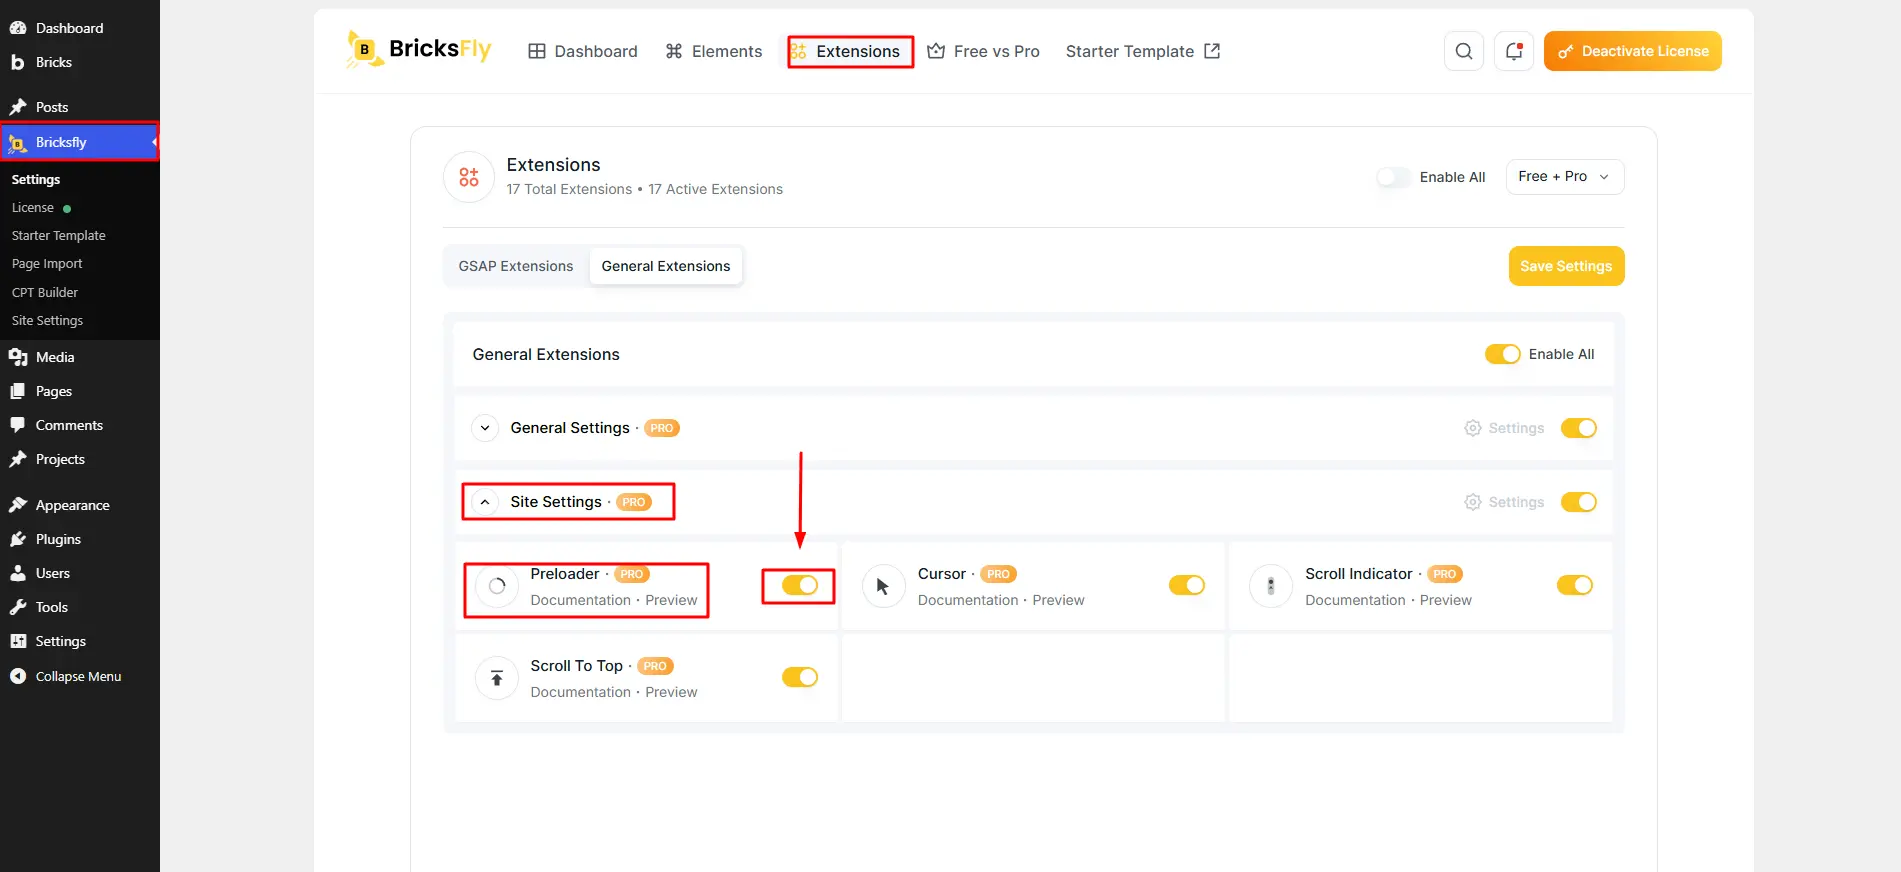Disable the Cursor extension toggle

coord(1187,585)
